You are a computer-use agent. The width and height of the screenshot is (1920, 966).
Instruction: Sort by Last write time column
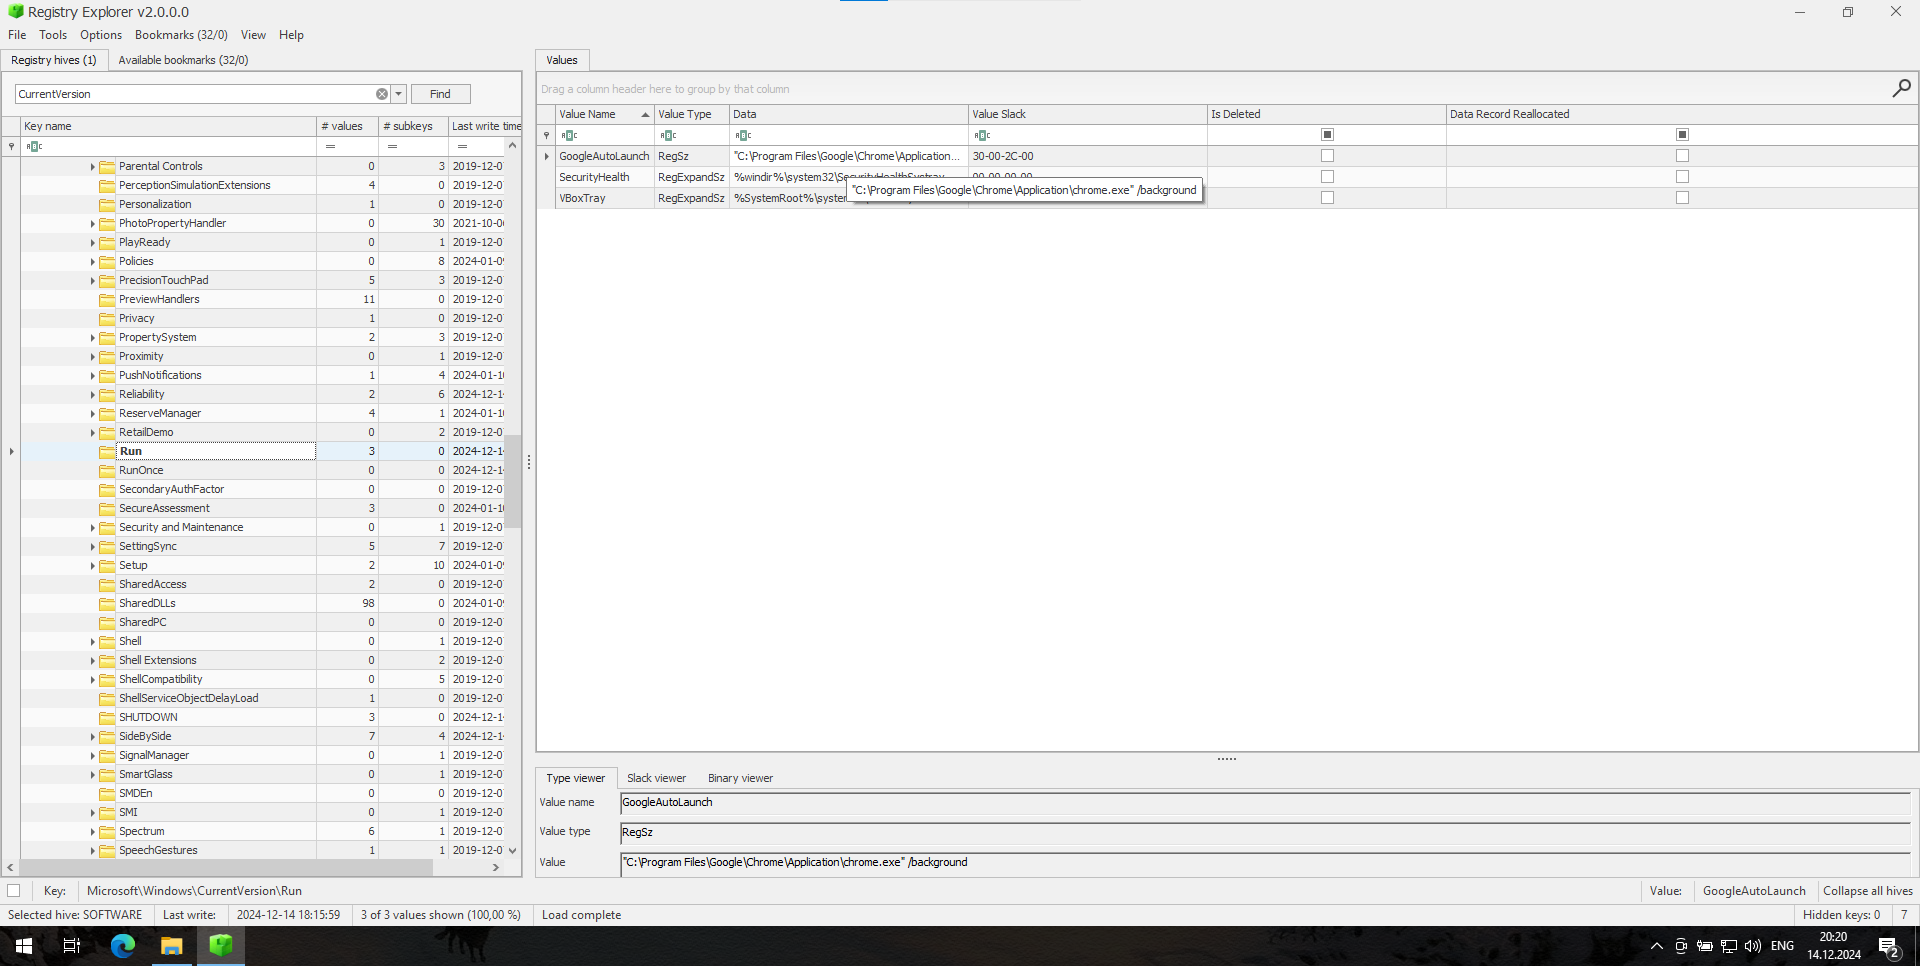pyautogui.click(x=485, y=126)
